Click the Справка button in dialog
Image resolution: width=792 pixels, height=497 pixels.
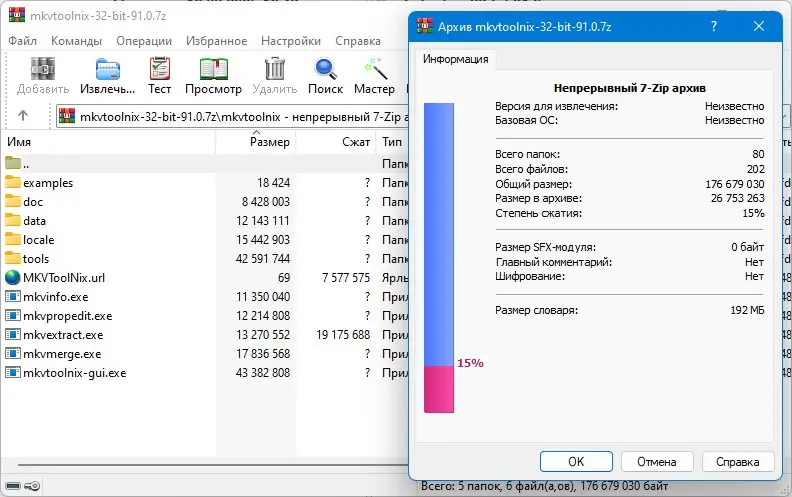[x=737, y=462]
